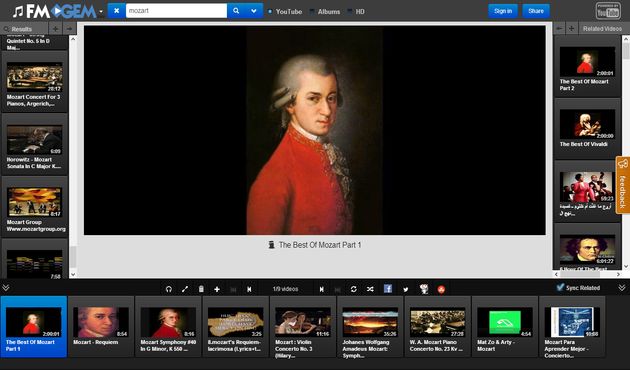Image resolution: width=630 pixels, height=370 pixels.
Task: Click the Sign in button
Action: coord(503,11)
